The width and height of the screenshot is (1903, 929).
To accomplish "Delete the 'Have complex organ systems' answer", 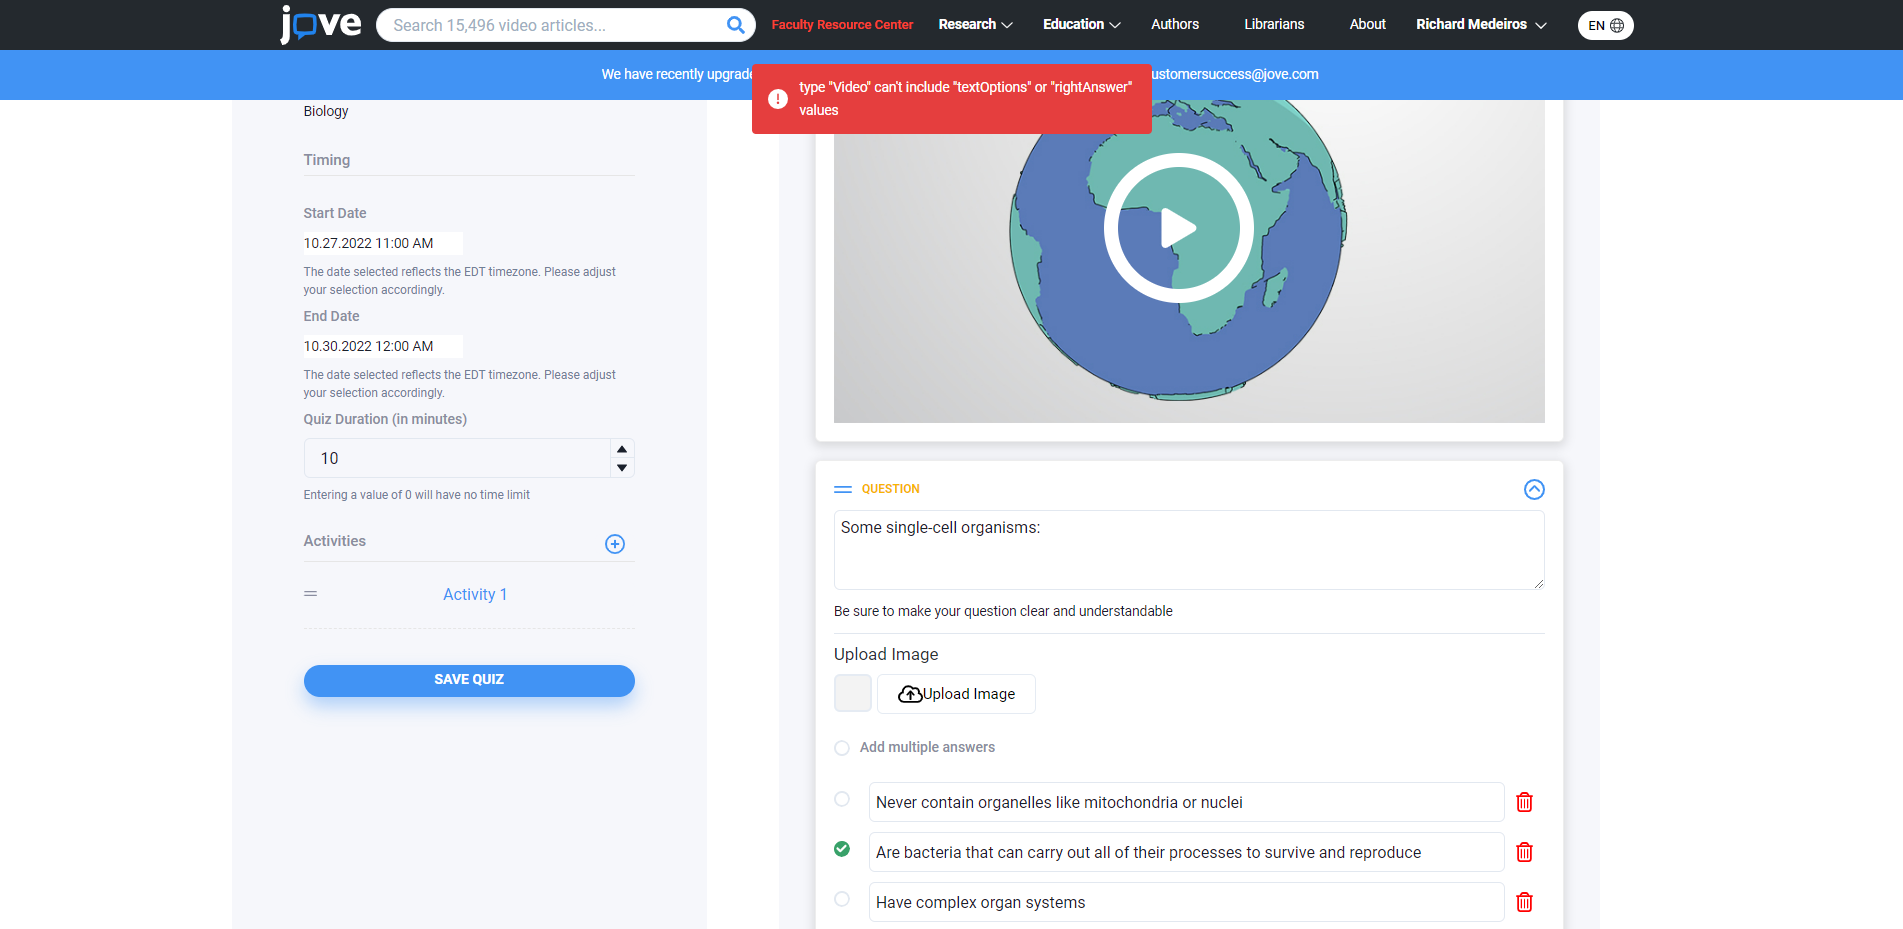I will pyautogui.click(x=1524, y=902).
